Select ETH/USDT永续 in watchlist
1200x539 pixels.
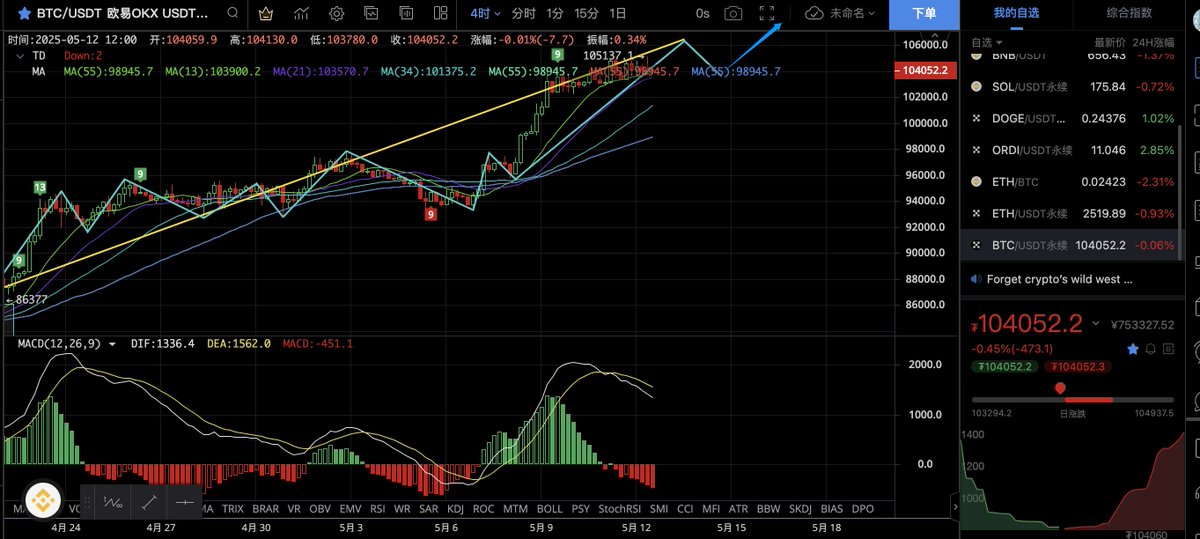click(1072, 213)
